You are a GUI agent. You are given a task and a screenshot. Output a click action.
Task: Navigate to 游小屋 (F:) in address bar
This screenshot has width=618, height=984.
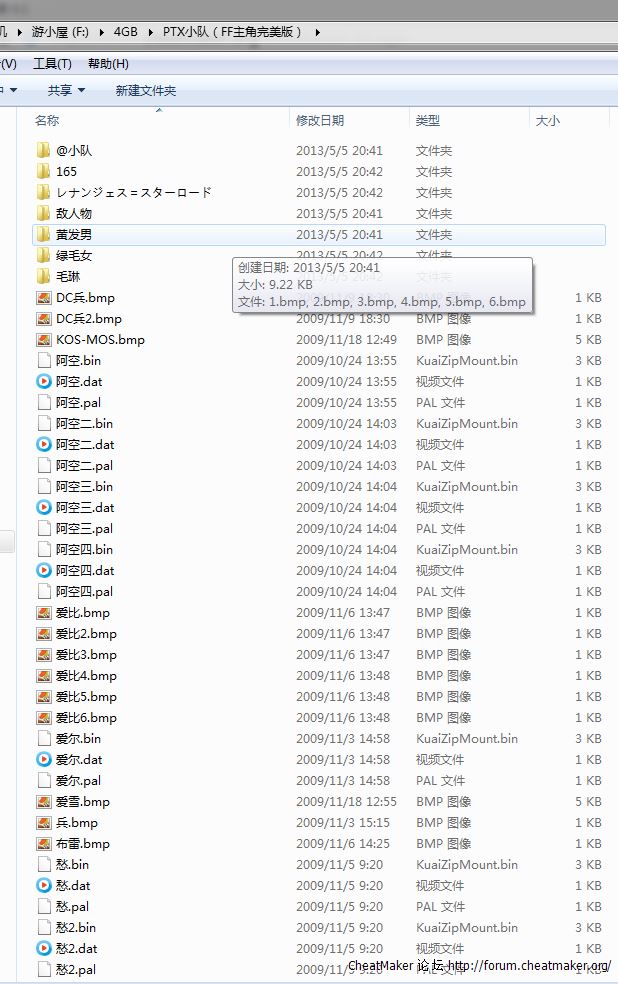60,32
